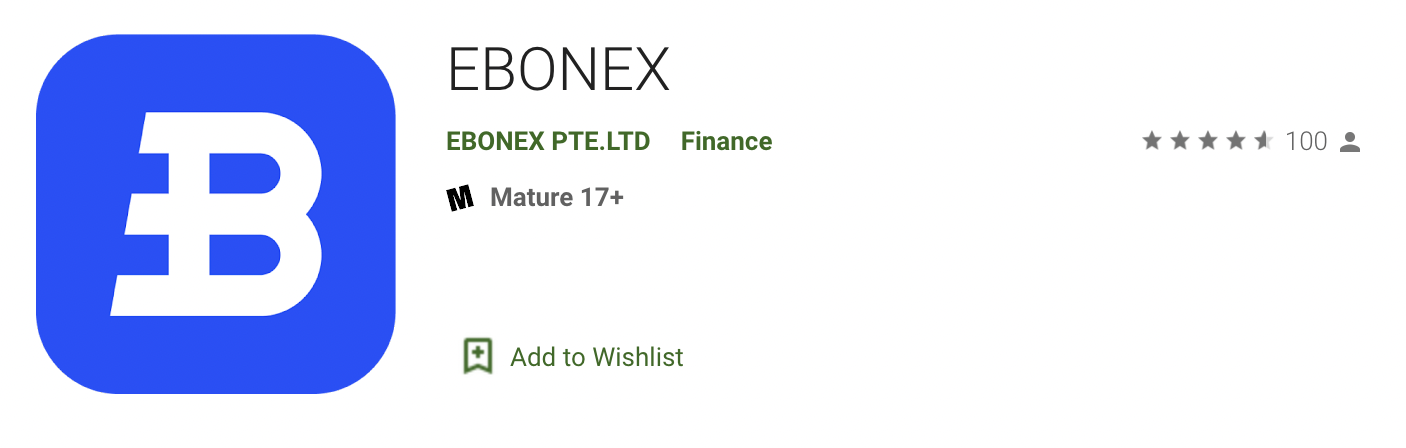The image size is (1406, 448).
Task: Click the Add to Wishlist text
Action: pos(597,357)
